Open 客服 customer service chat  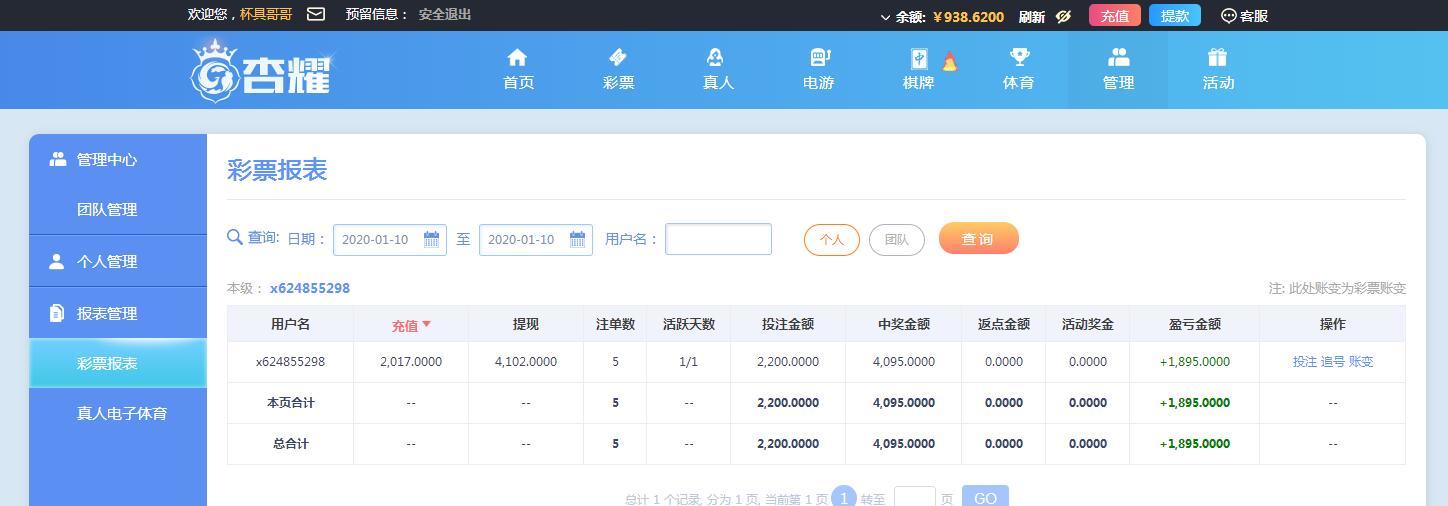(x=1244, y=16)
